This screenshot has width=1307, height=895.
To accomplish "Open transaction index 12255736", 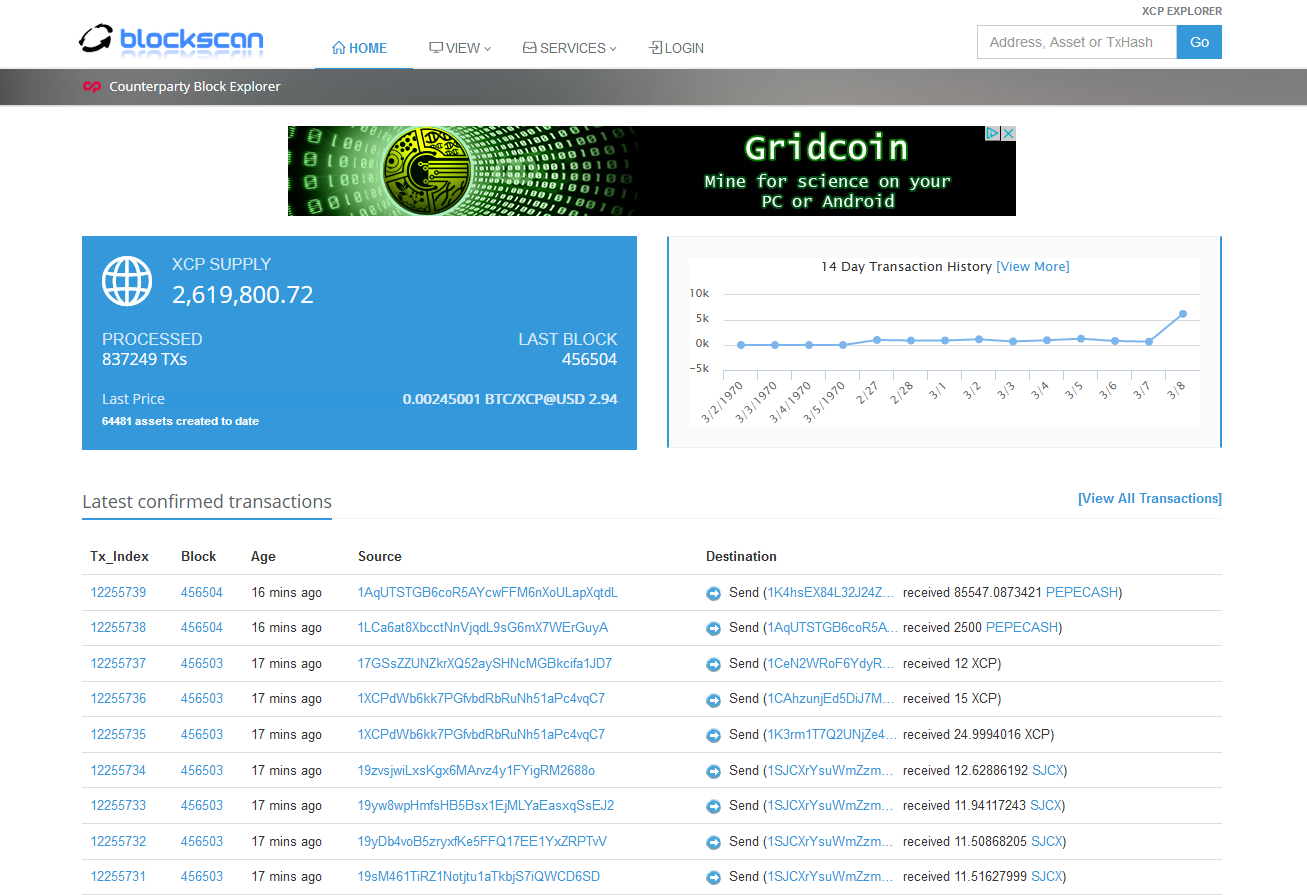I will 118,698.
